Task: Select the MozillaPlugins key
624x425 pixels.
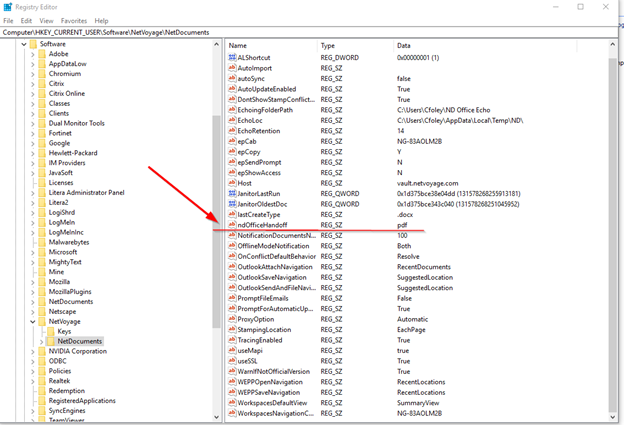Action: 70,292
